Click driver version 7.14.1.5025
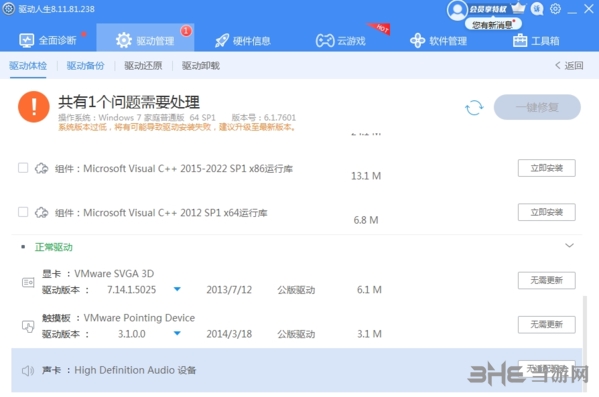The image size is (599, 397). 131,290
